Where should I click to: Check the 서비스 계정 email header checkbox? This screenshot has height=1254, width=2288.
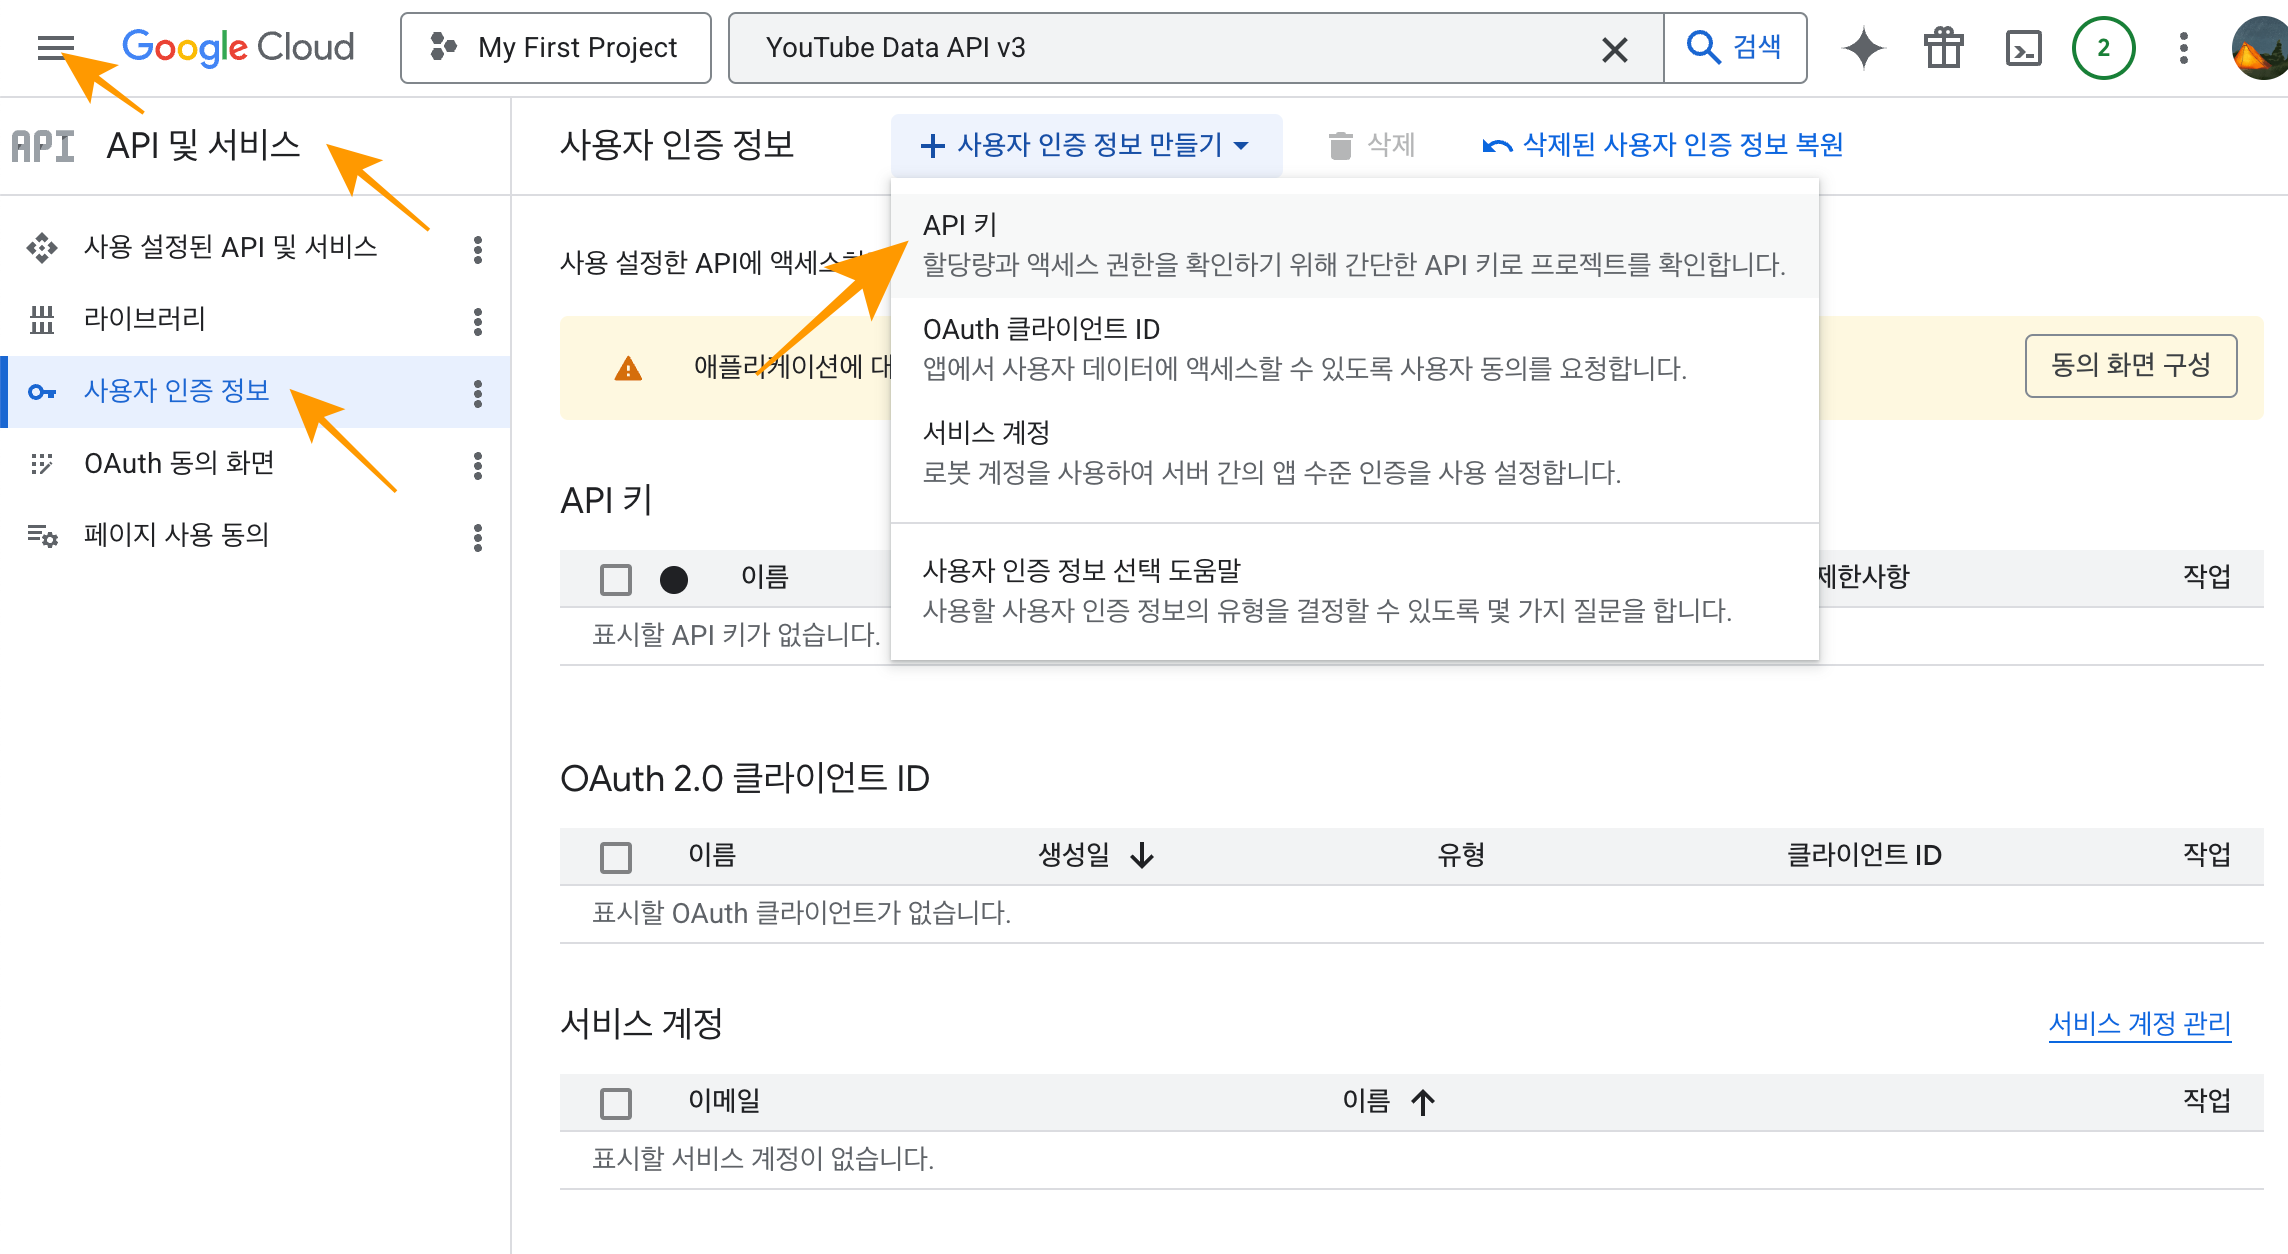point(615,1101)
